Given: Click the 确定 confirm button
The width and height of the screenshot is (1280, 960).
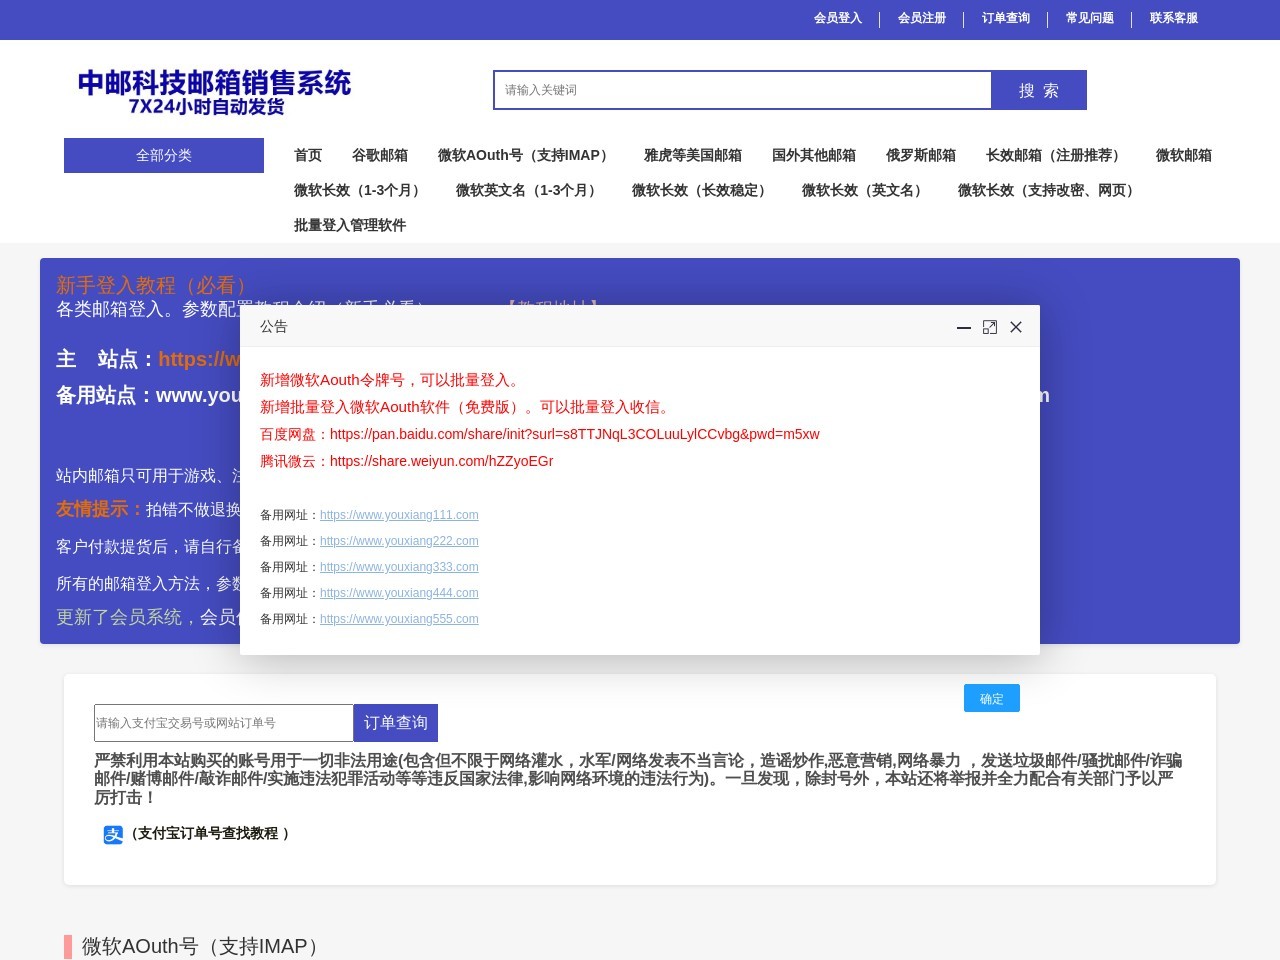Looking at the screenshot, I should pyautogui.click(x=992, y=698).
